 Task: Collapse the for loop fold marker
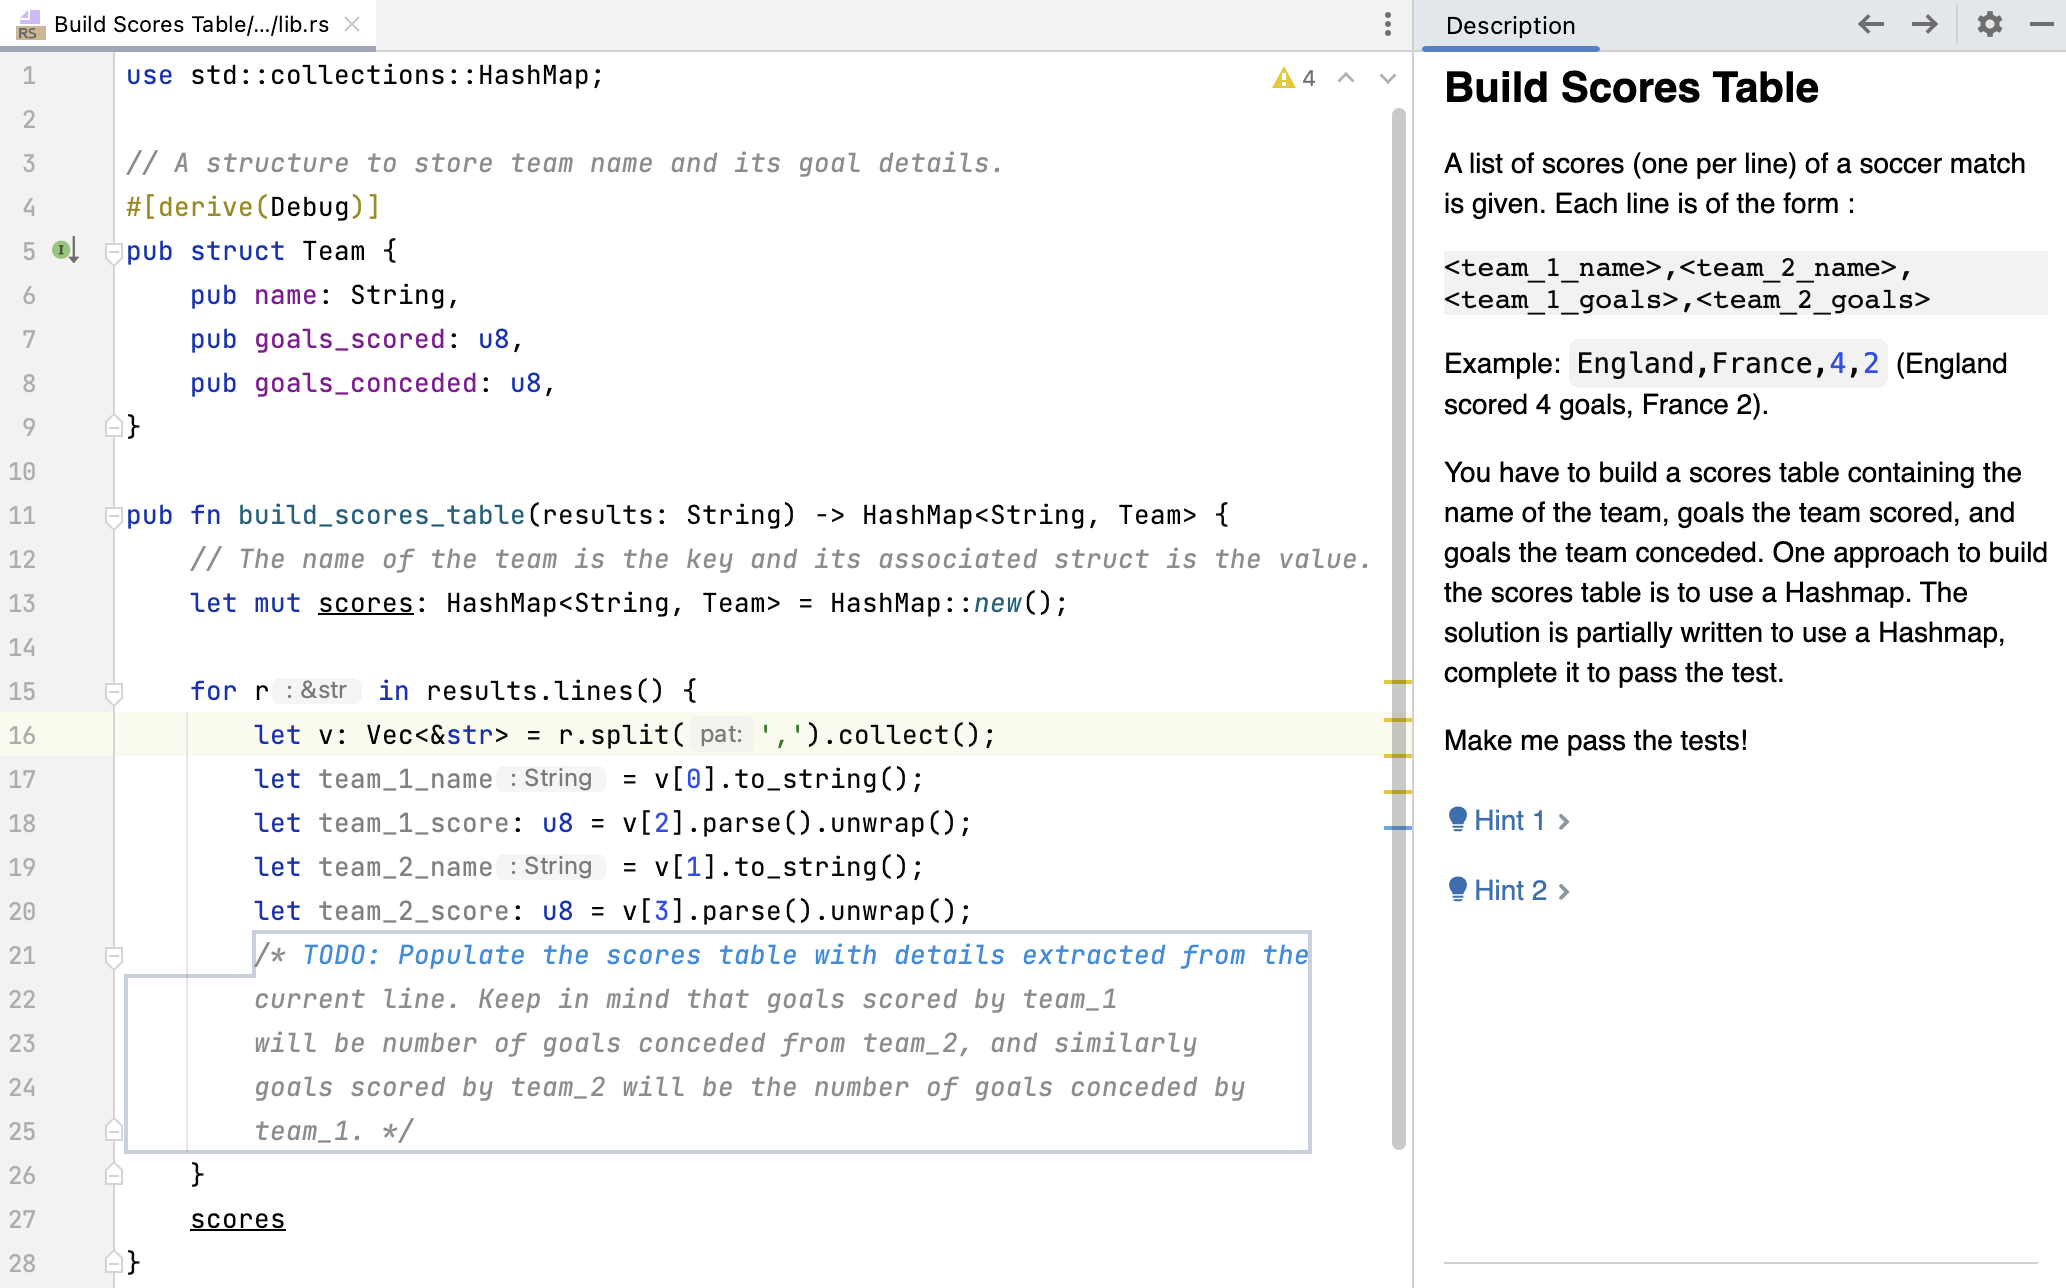[x=114, y=692]
